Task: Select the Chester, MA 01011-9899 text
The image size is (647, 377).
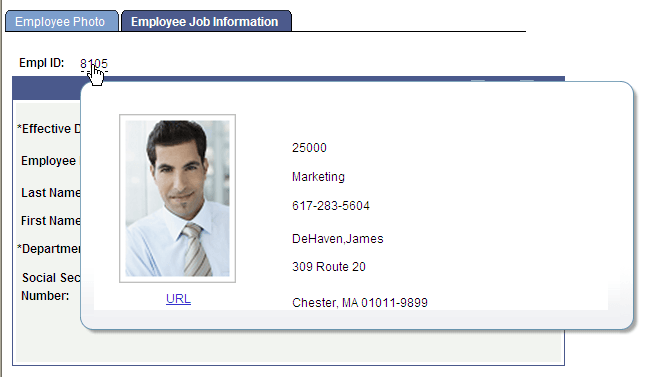Action: (360, 303)
